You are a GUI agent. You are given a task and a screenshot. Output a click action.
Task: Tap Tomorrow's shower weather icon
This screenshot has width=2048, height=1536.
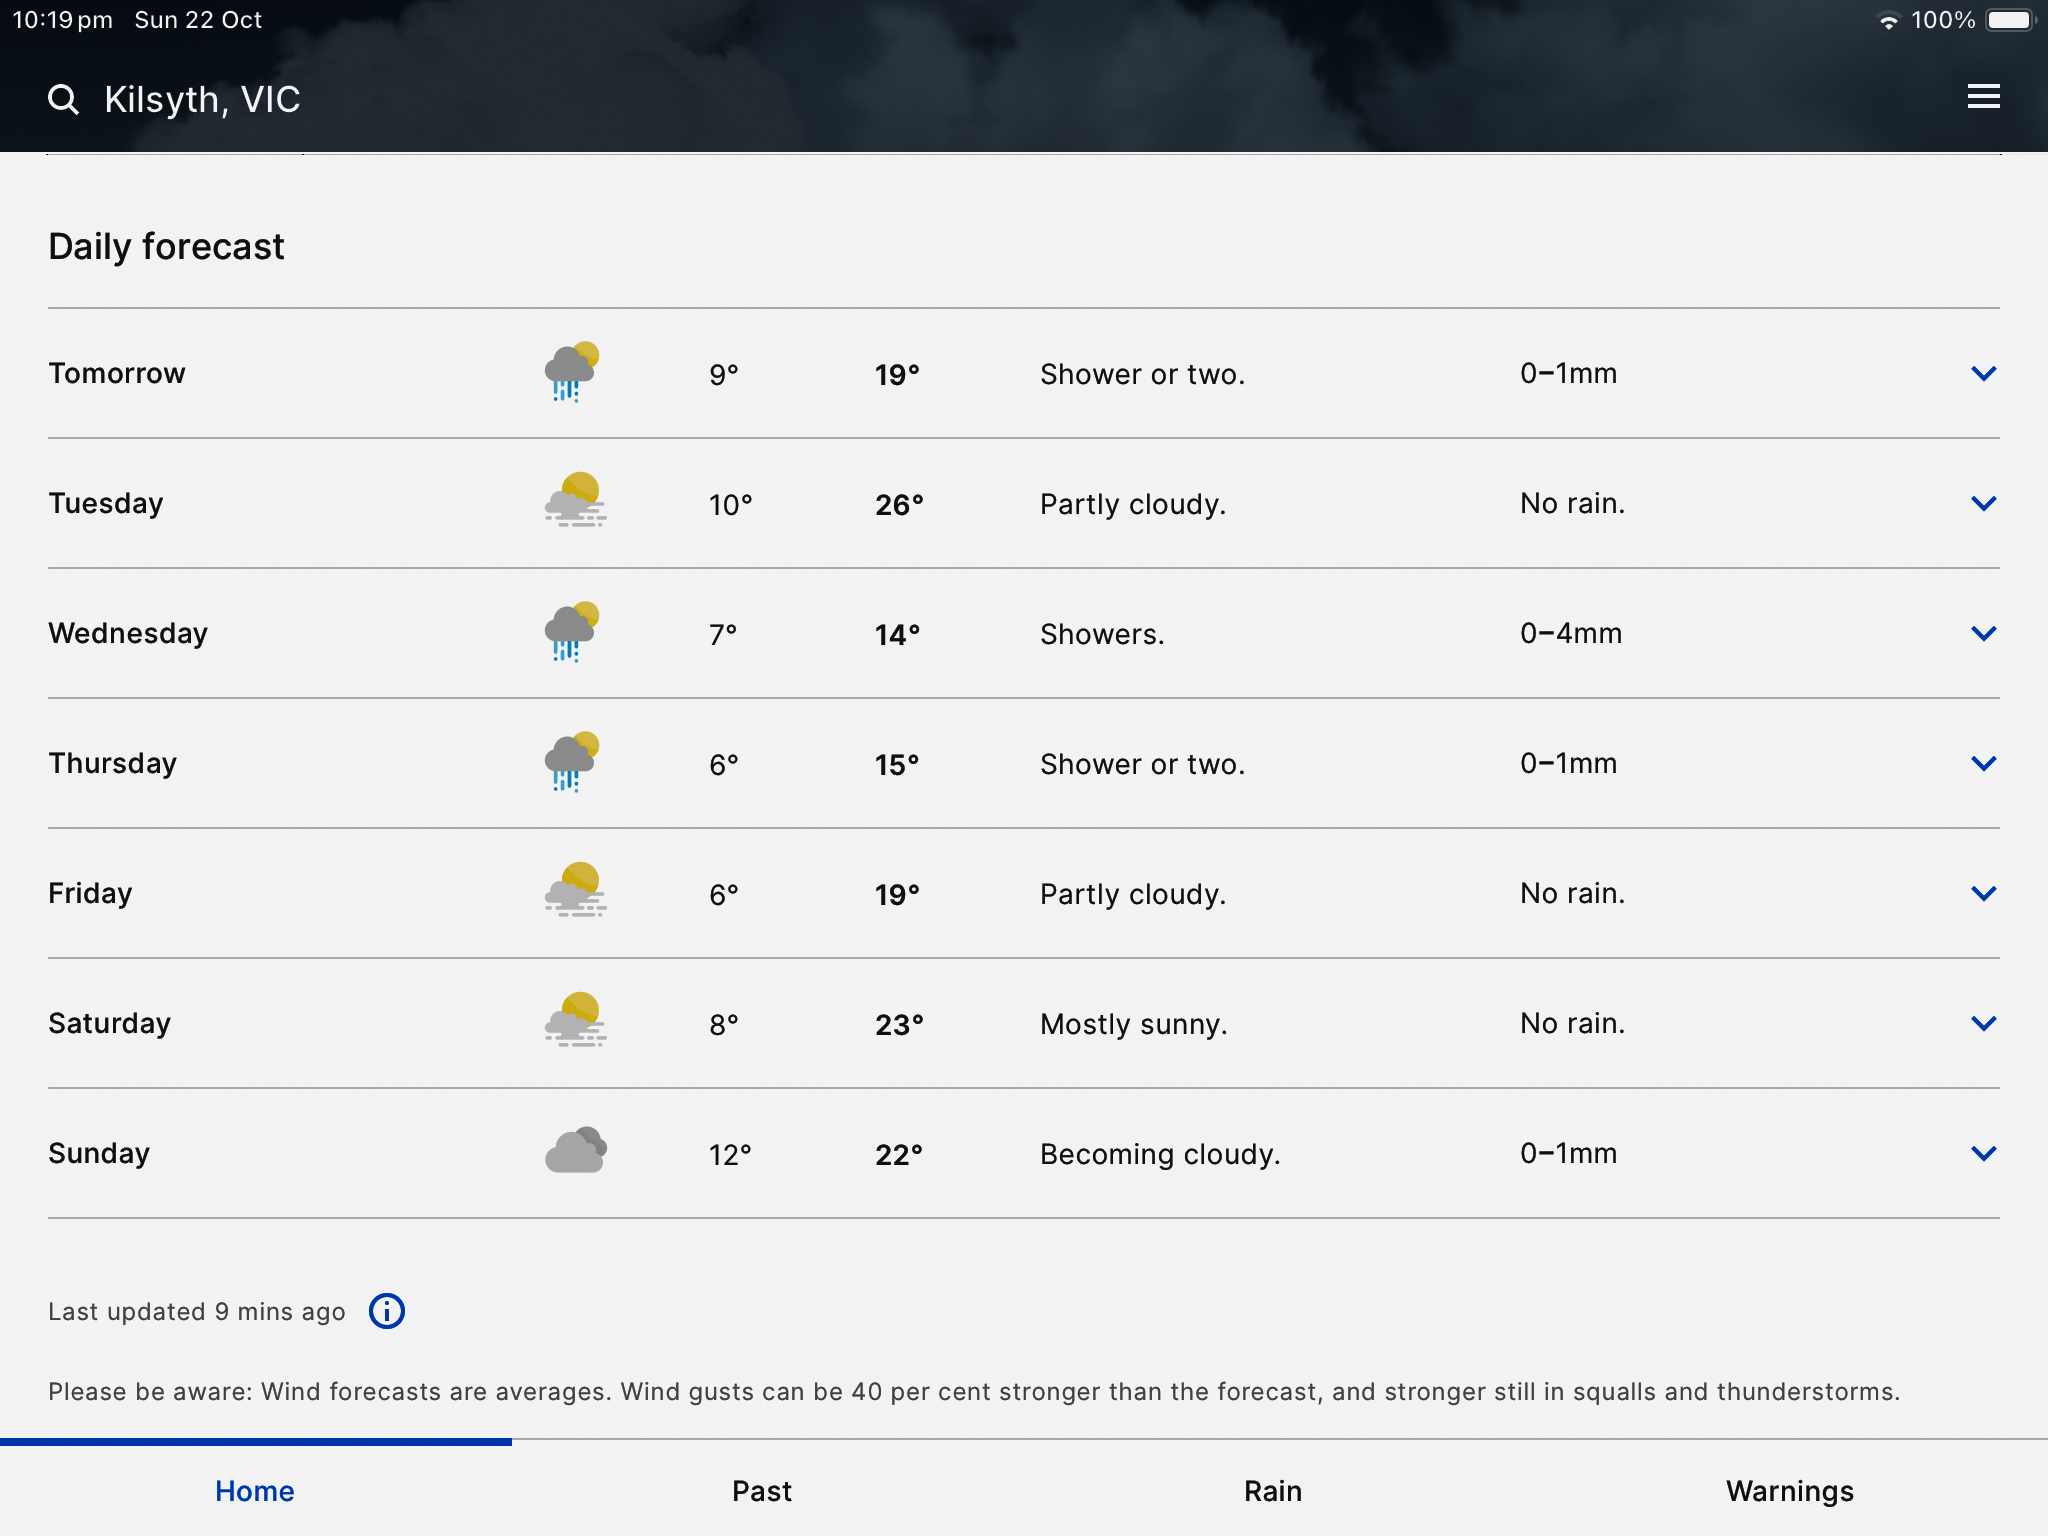tap(573, 373)
